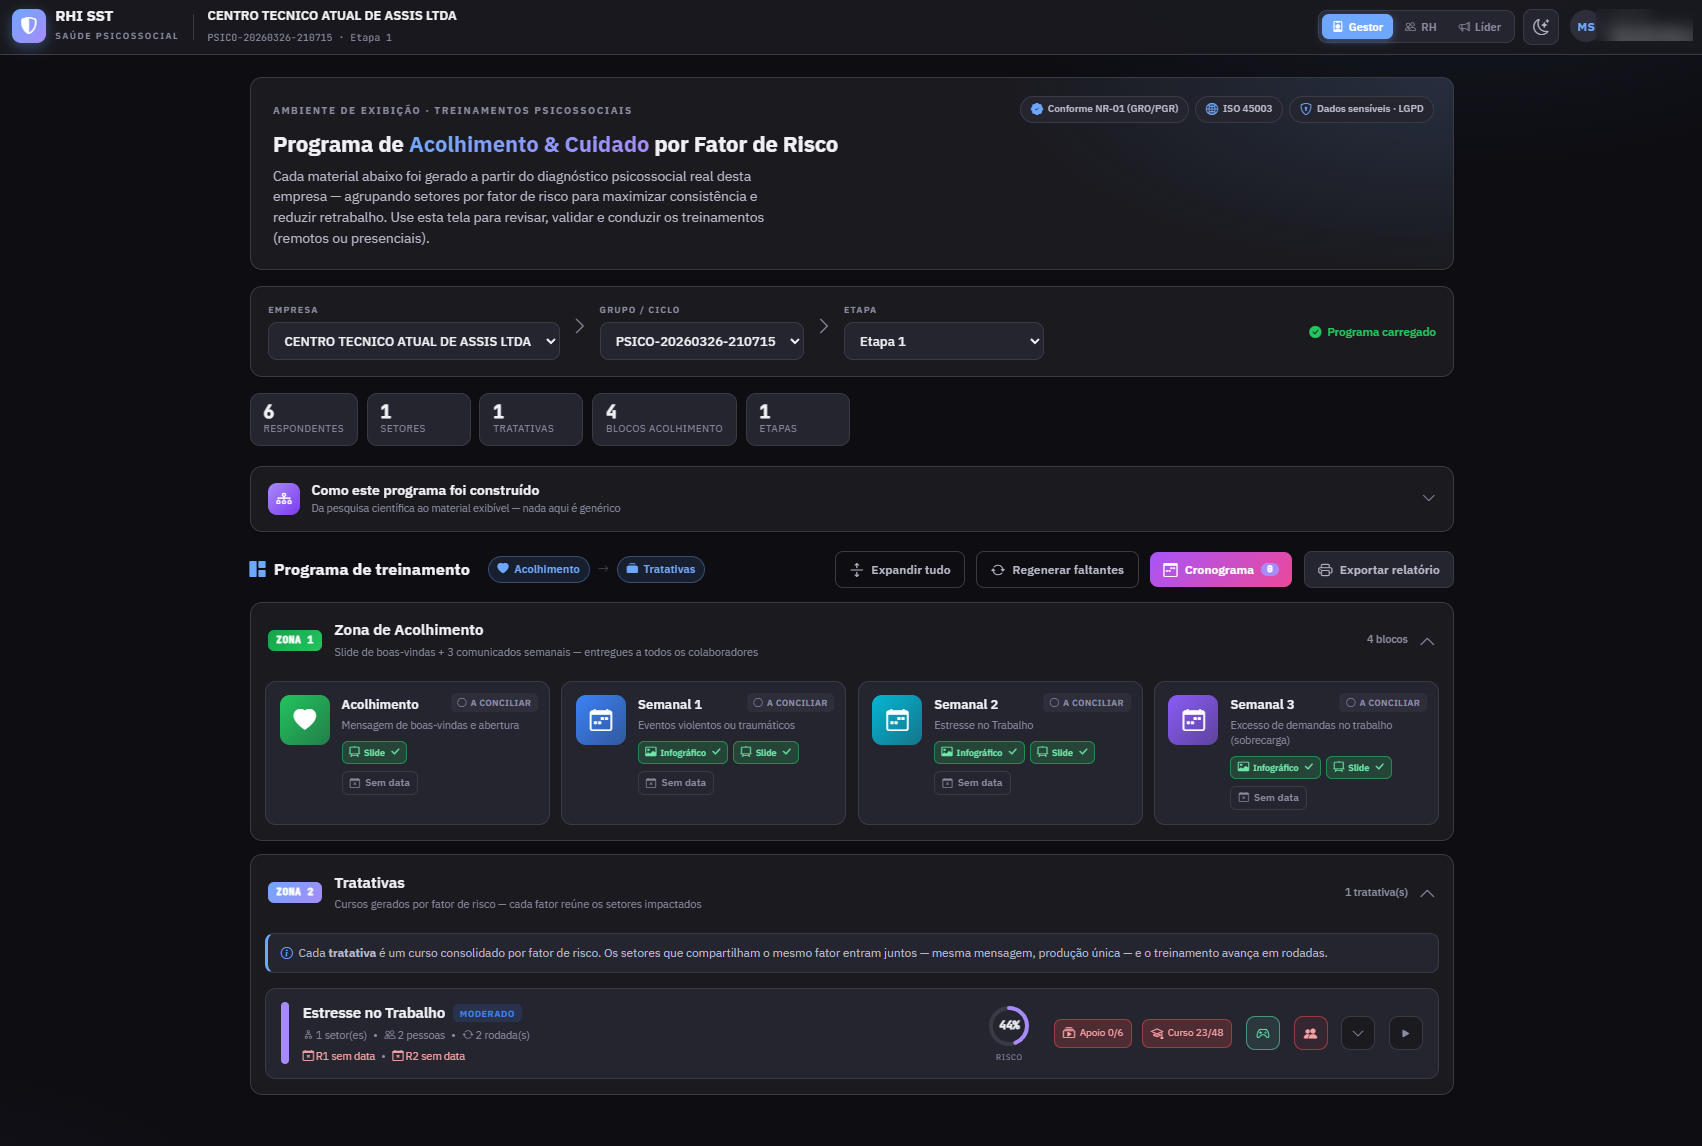
Task: Click the info icon in tratativa notice
Action: pos(286,953)
